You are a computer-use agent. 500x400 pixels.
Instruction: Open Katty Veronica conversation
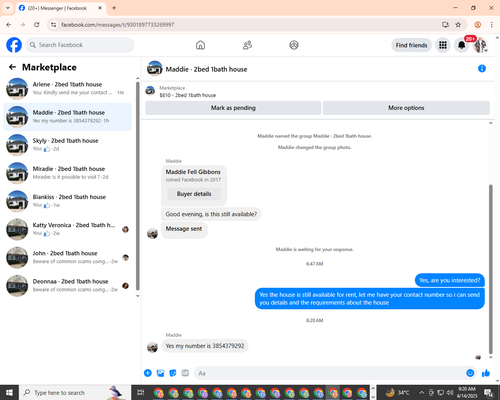(67, 229)
